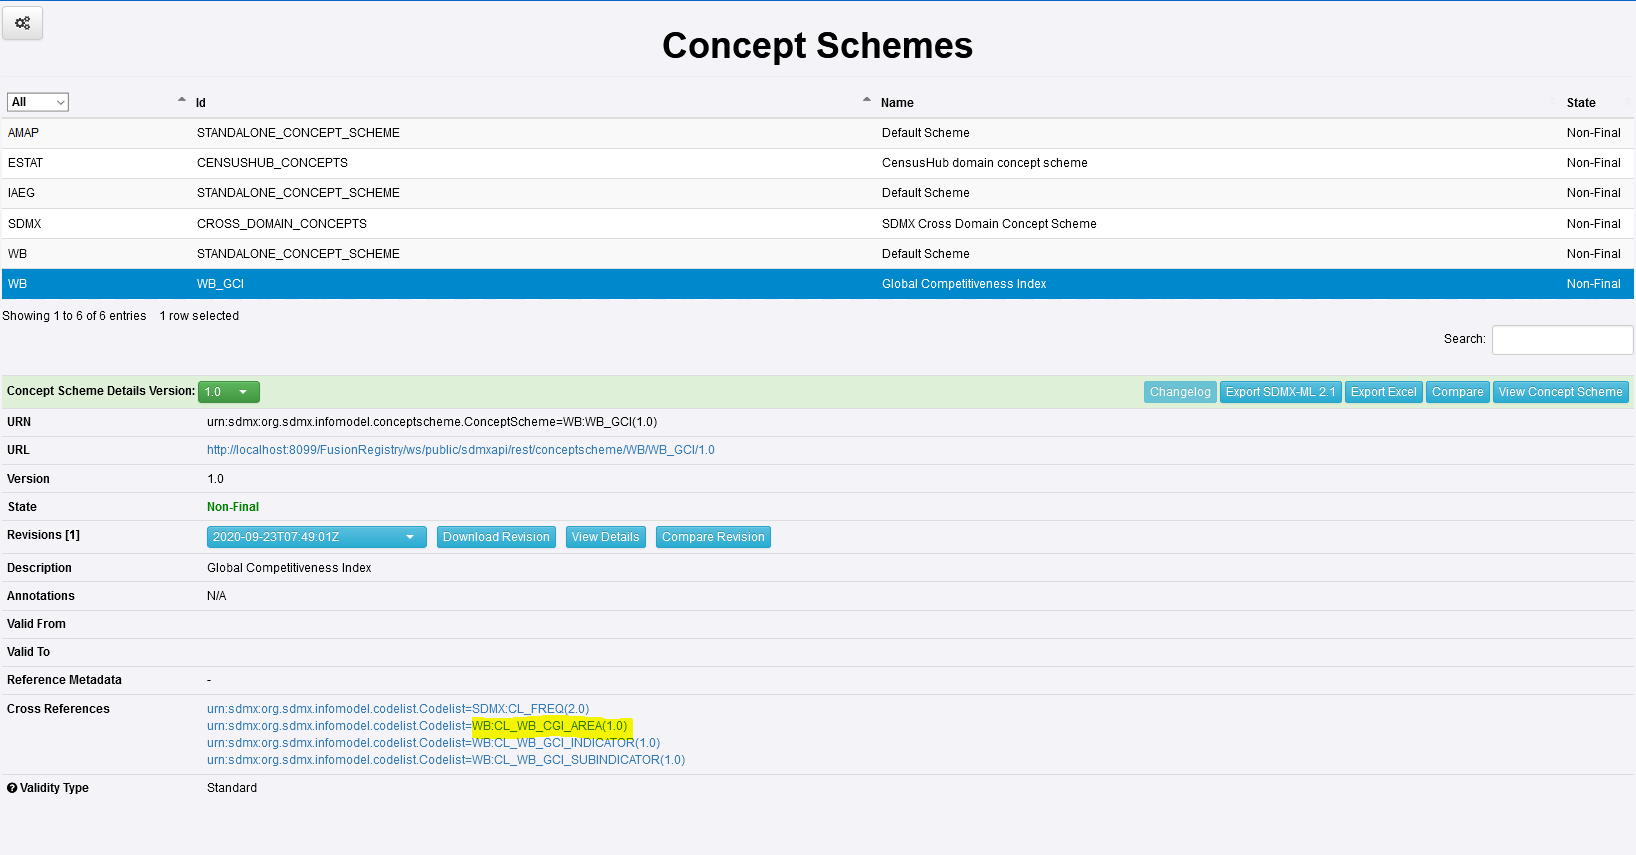This screenshot has height=855, width=1636.
Task: Click the Validity Type help icon
Action: point(12,788)
